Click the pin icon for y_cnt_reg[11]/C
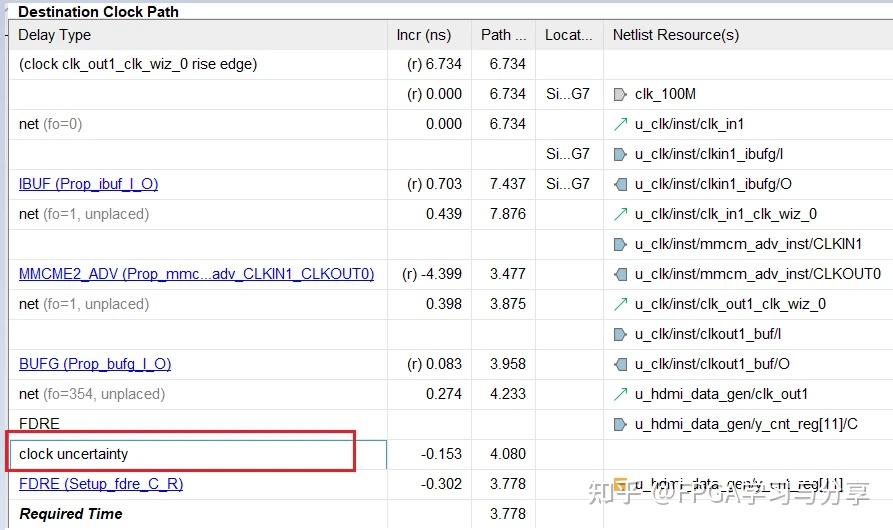Viewport: 893px width, 530px height. coord(620,424)
